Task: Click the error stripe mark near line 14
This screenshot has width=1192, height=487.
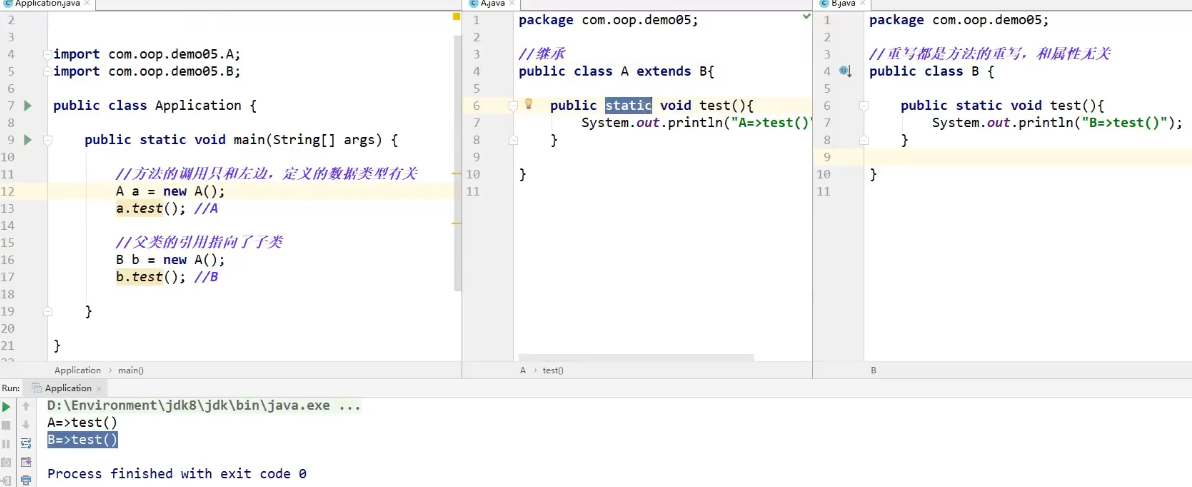Action: (456, 223)
